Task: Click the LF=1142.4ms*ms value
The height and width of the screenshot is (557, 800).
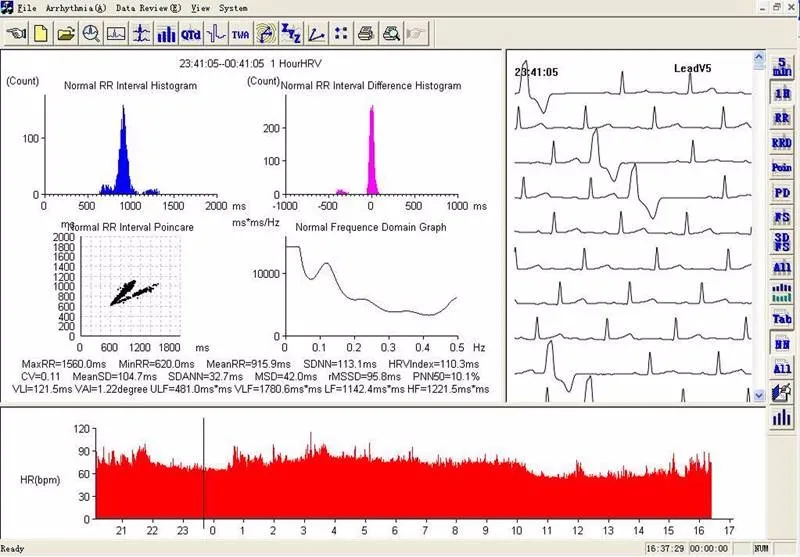Action: click(364, 390)
